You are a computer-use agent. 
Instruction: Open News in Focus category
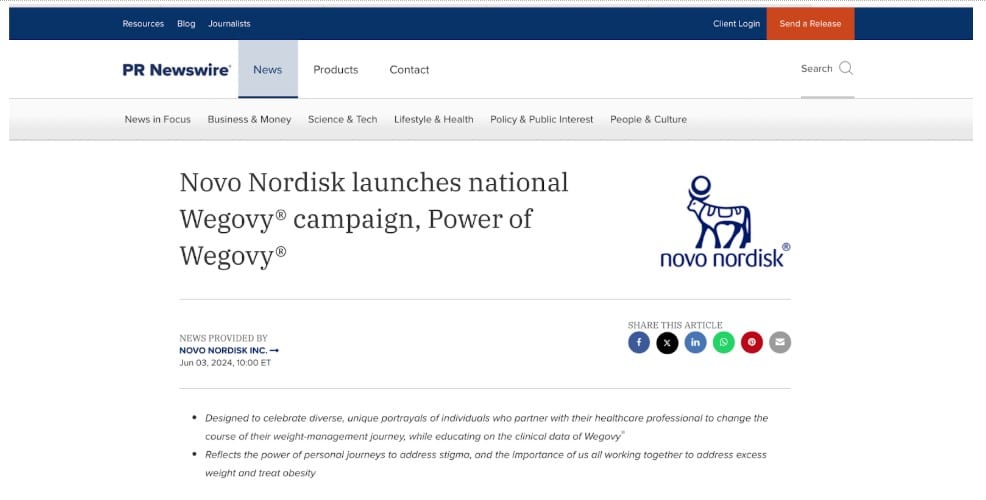157,119
